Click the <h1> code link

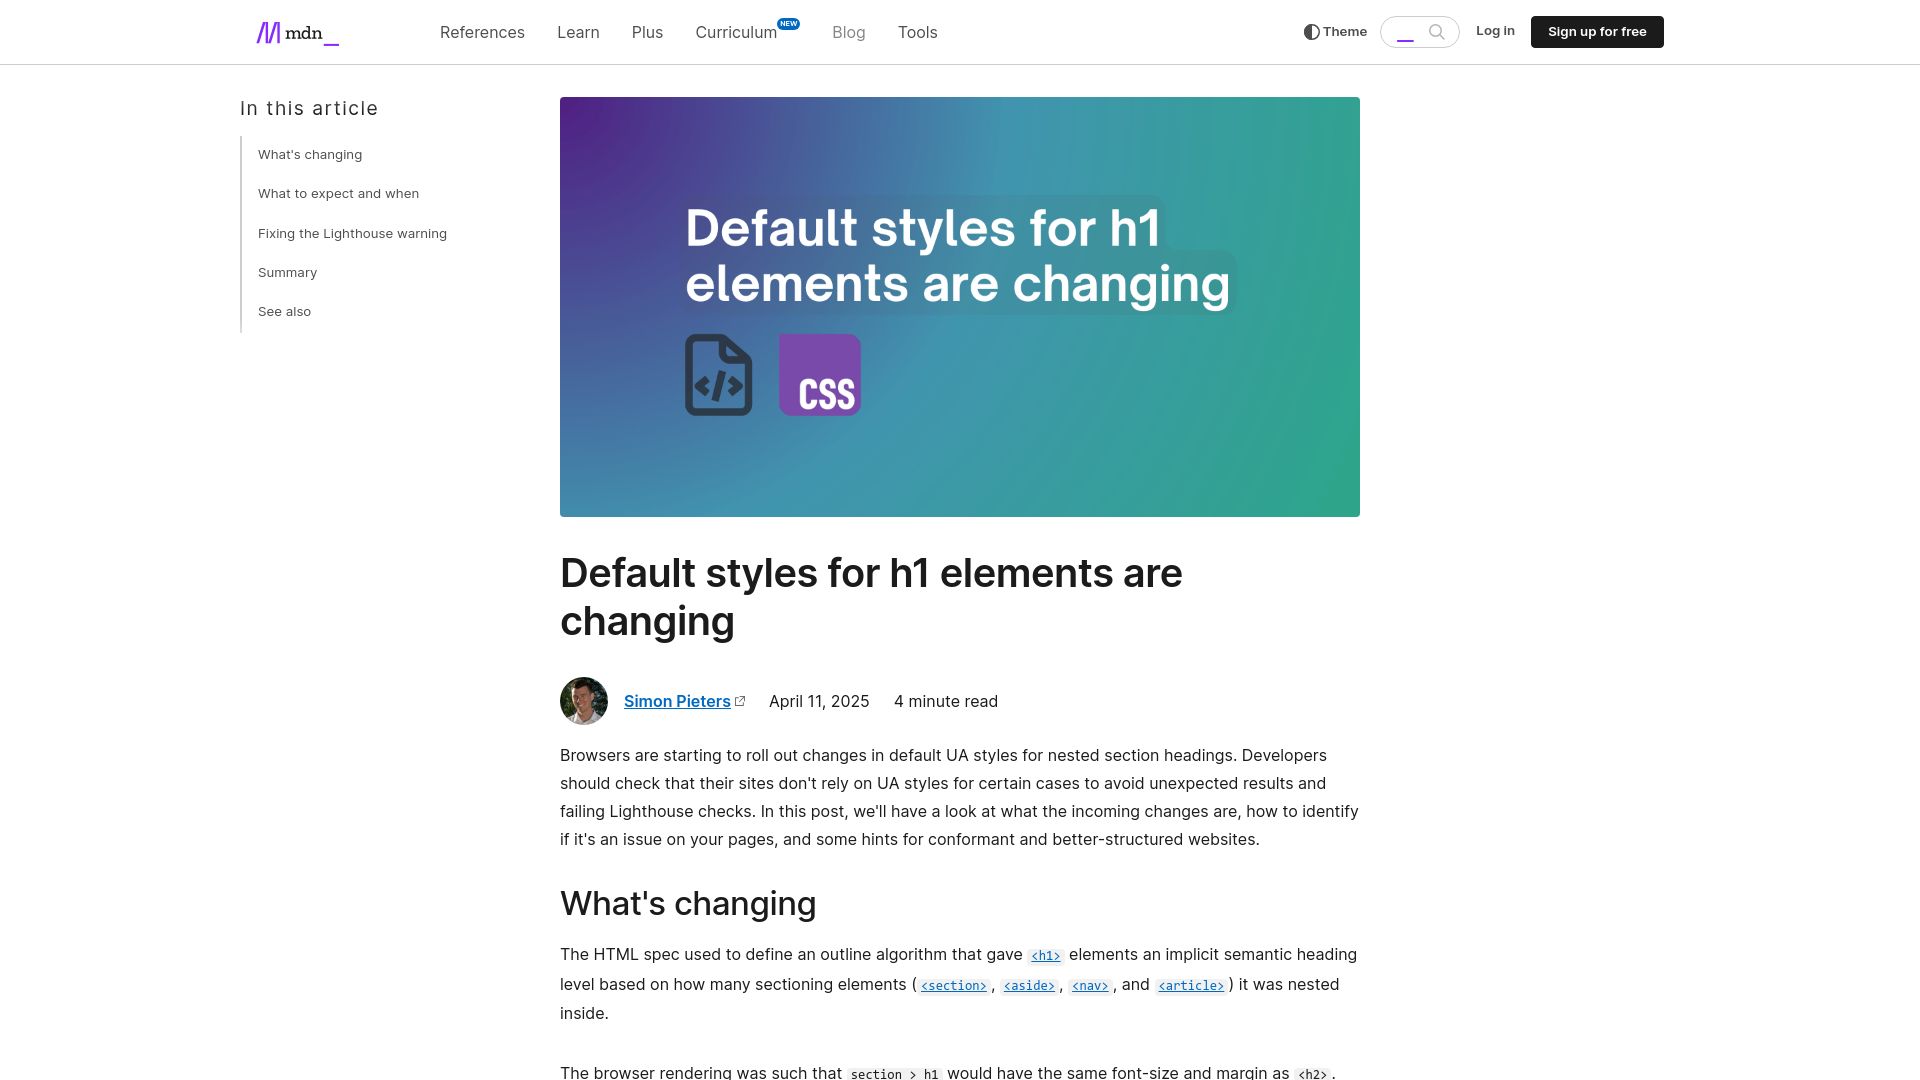click(x=1045, y=956)
